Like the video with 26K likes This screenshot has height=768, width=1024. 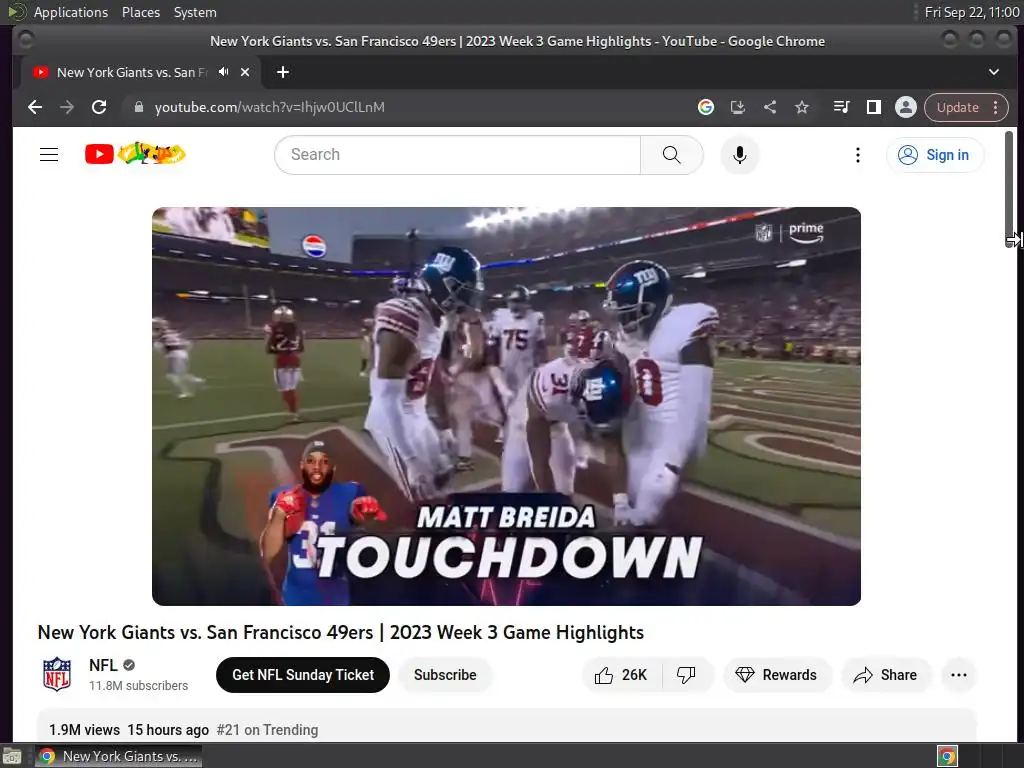coord(621,675)
